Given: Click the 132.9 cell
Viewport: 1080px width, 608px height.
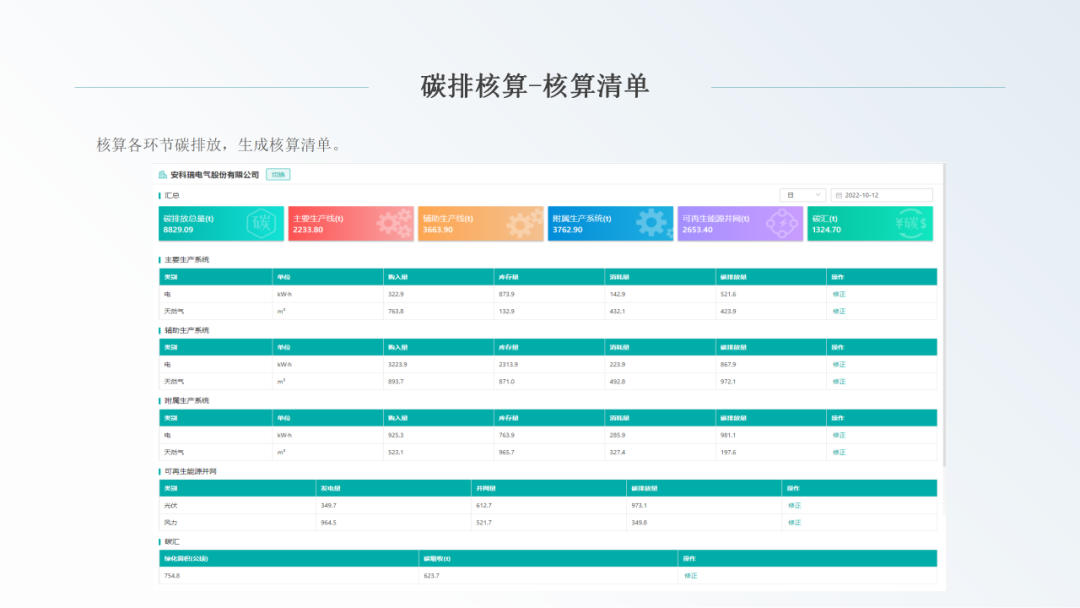Looking at the screenshot, I should coord(507,311).
